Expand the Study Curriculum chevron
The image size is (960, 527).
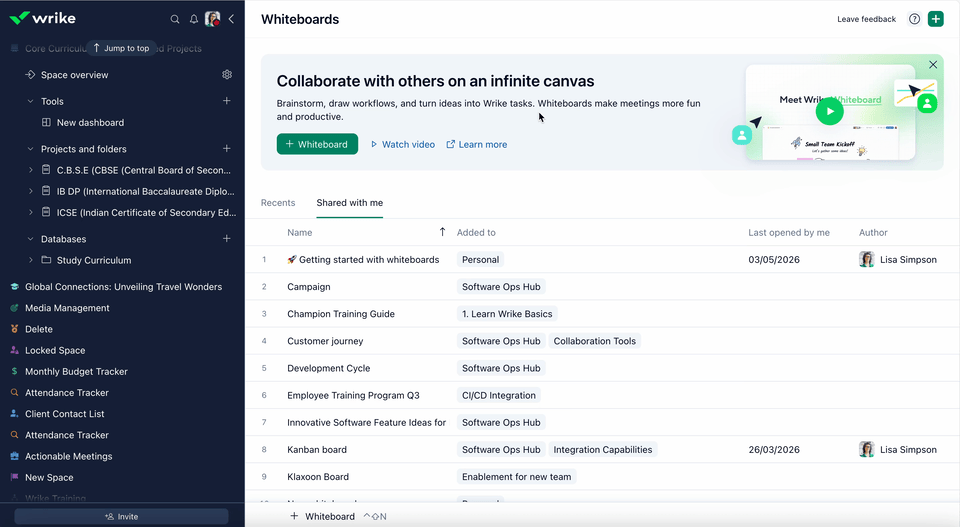coord(31,260)
